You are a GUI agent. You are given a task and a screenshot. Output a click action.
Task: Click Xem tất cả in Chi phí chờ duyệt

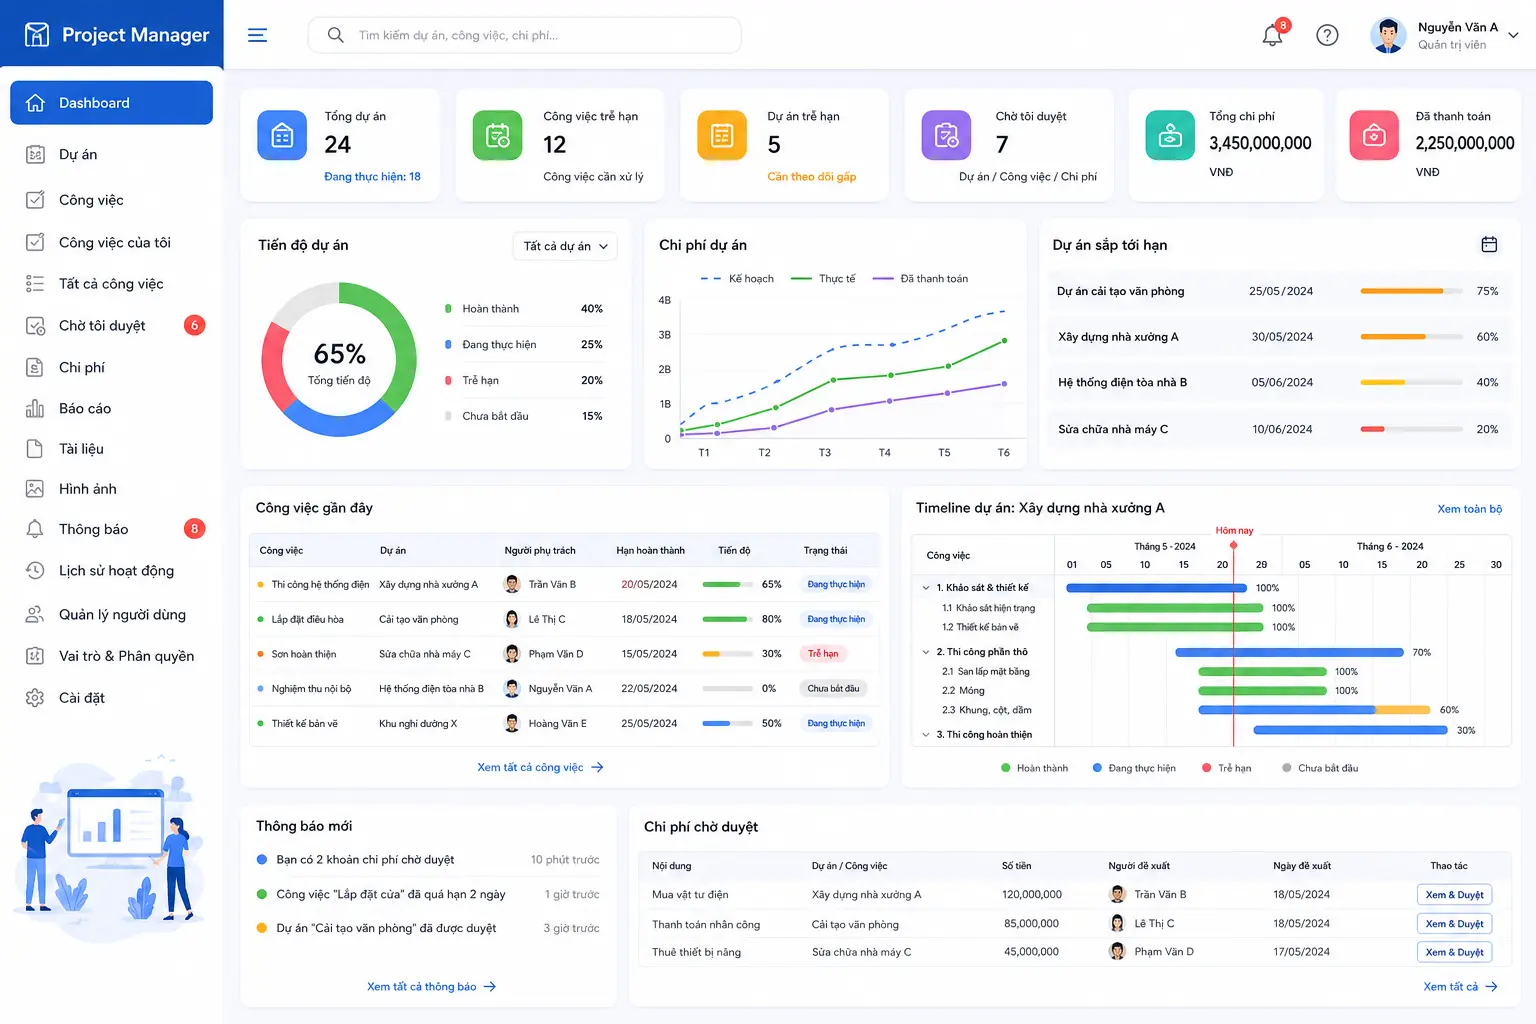(x=1460, y=986)
